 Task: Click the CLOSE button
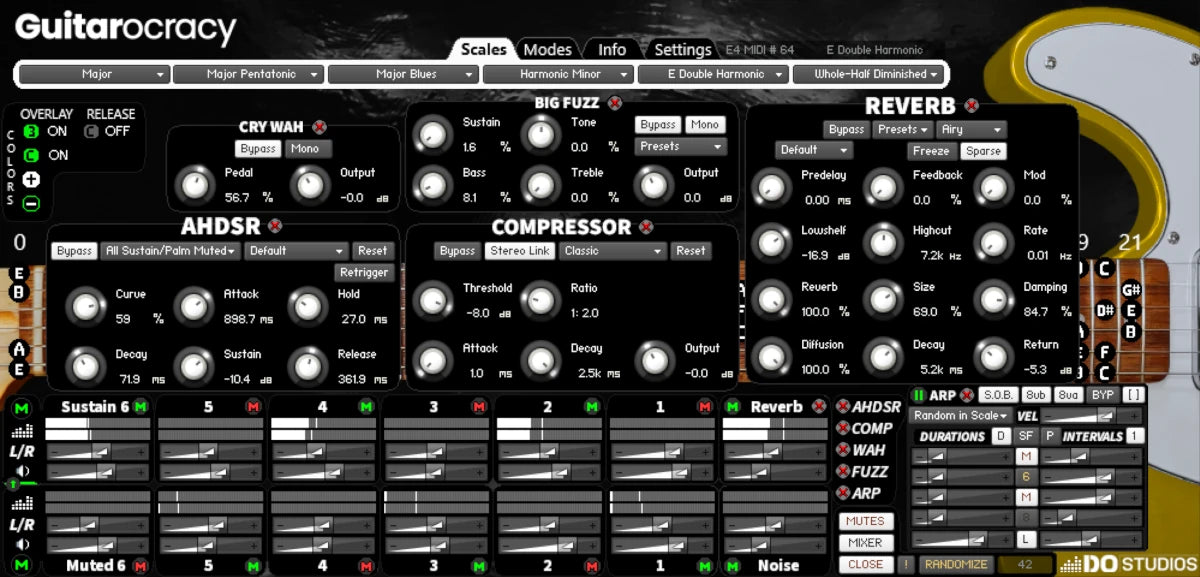tap(865, 564)
